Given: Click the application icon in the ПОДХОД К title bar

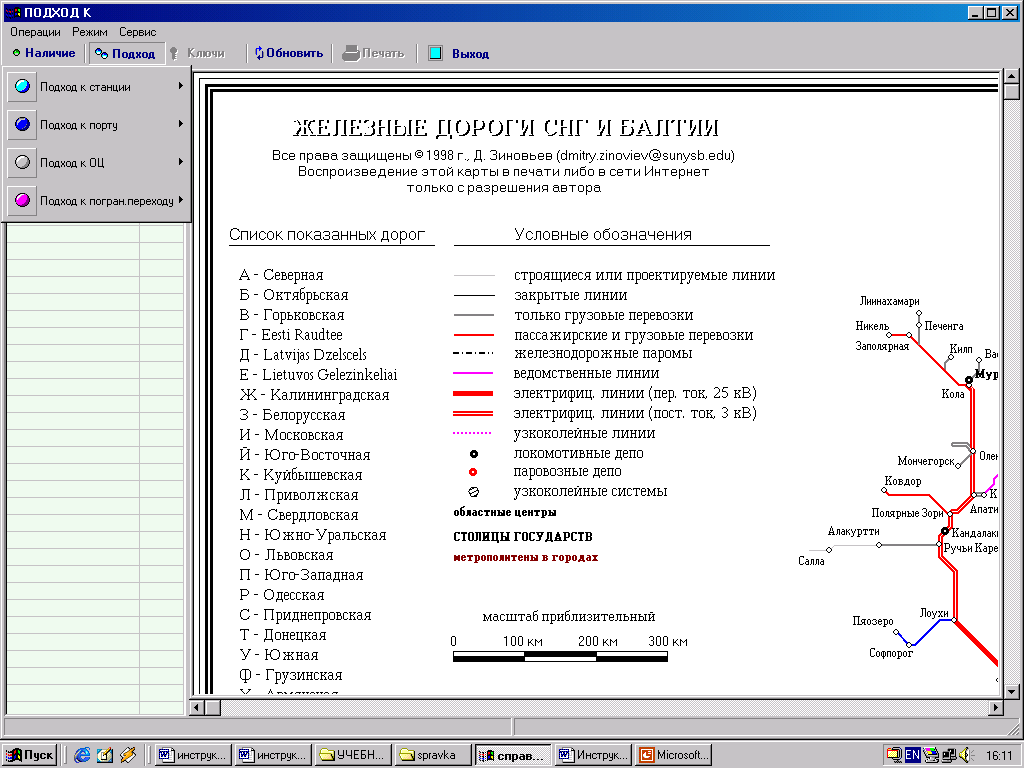Looking at the screenshot, I should coord(12,12).
